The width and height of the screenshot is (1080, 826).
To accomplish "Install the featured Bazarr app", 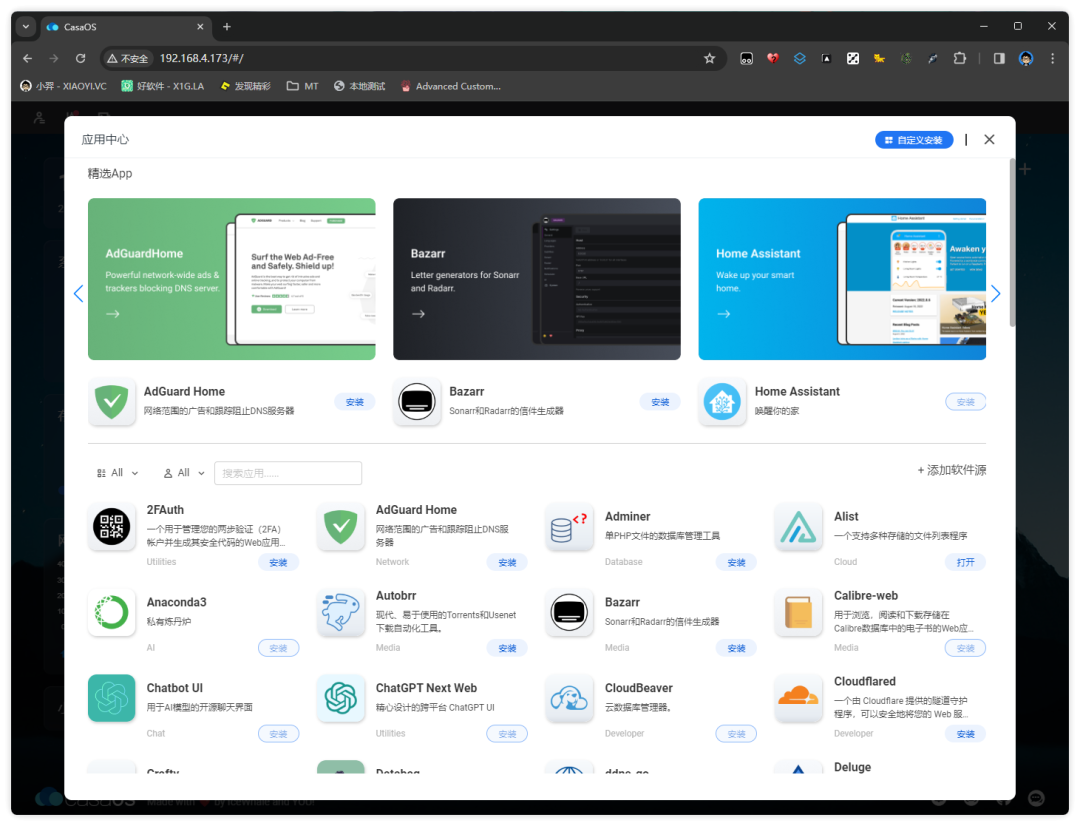I will [660, 402].
